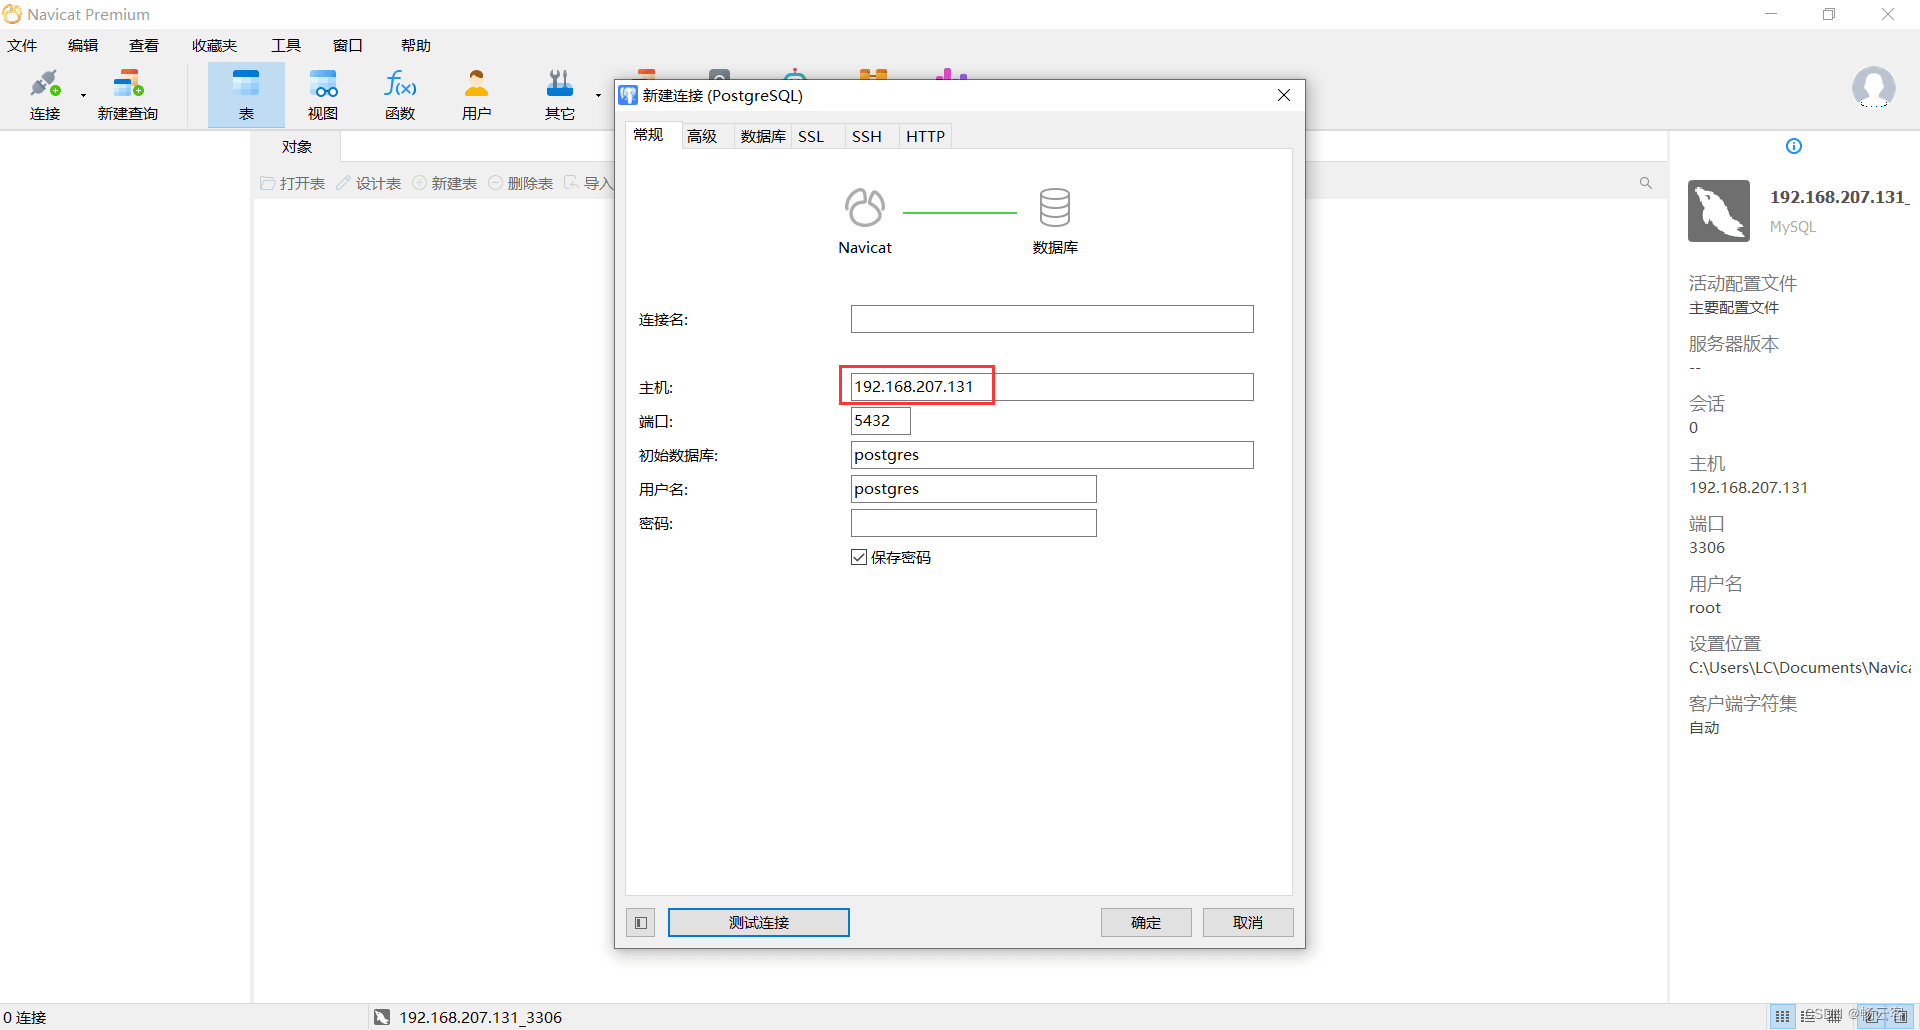1920x1030 pixels.
Task: Open the 编辑 menu
Action: coord(83,45)
